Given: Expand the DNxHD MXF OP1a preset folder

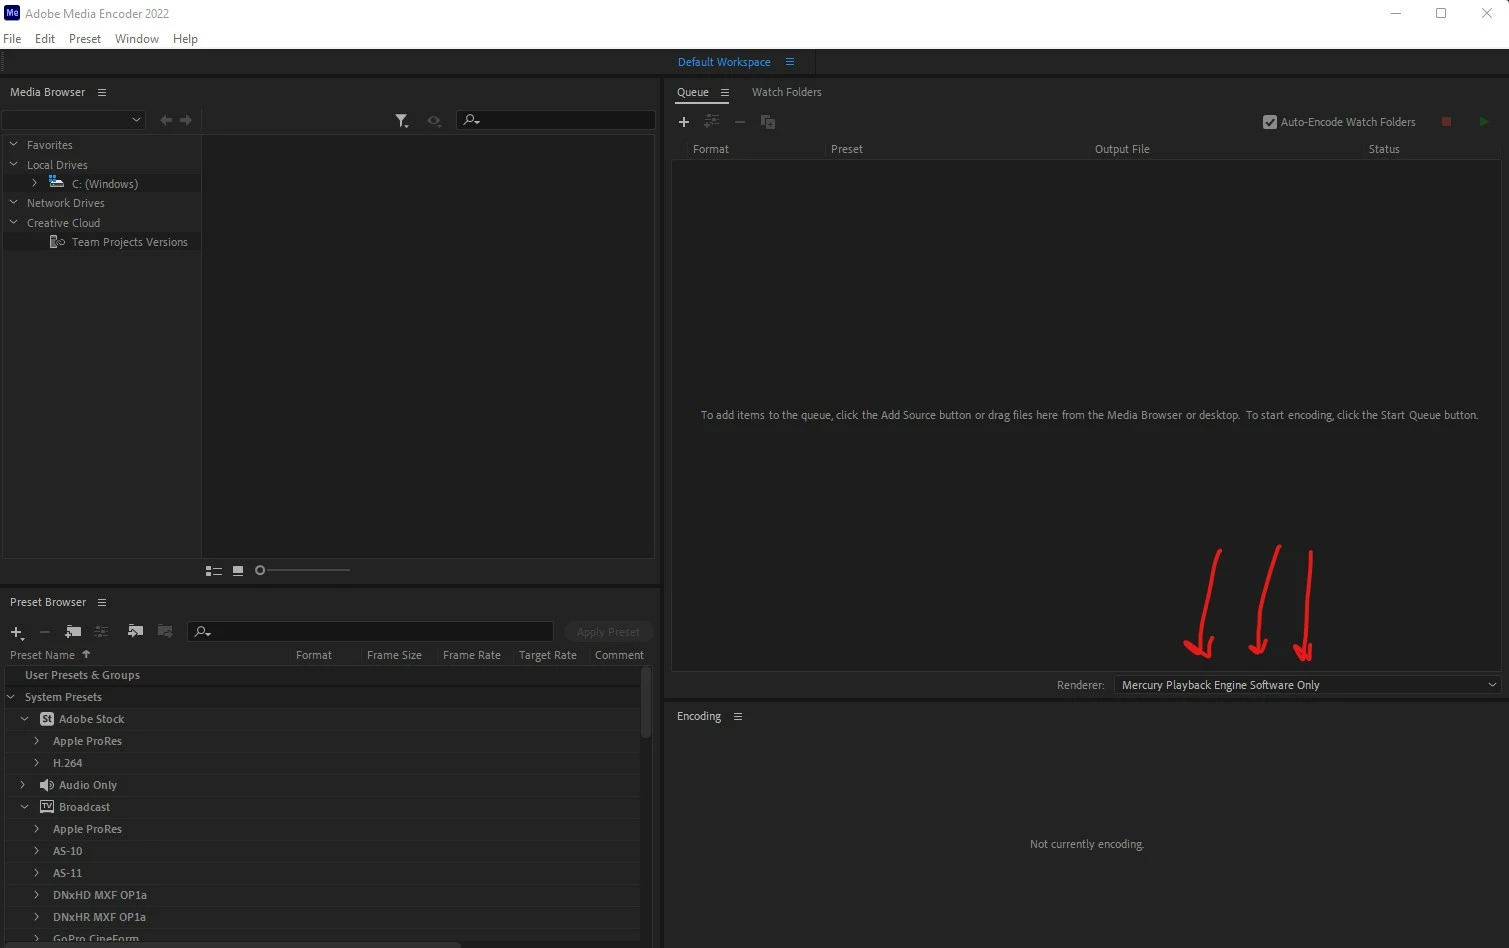Looking at the screenshot, I should pos(37,895).
